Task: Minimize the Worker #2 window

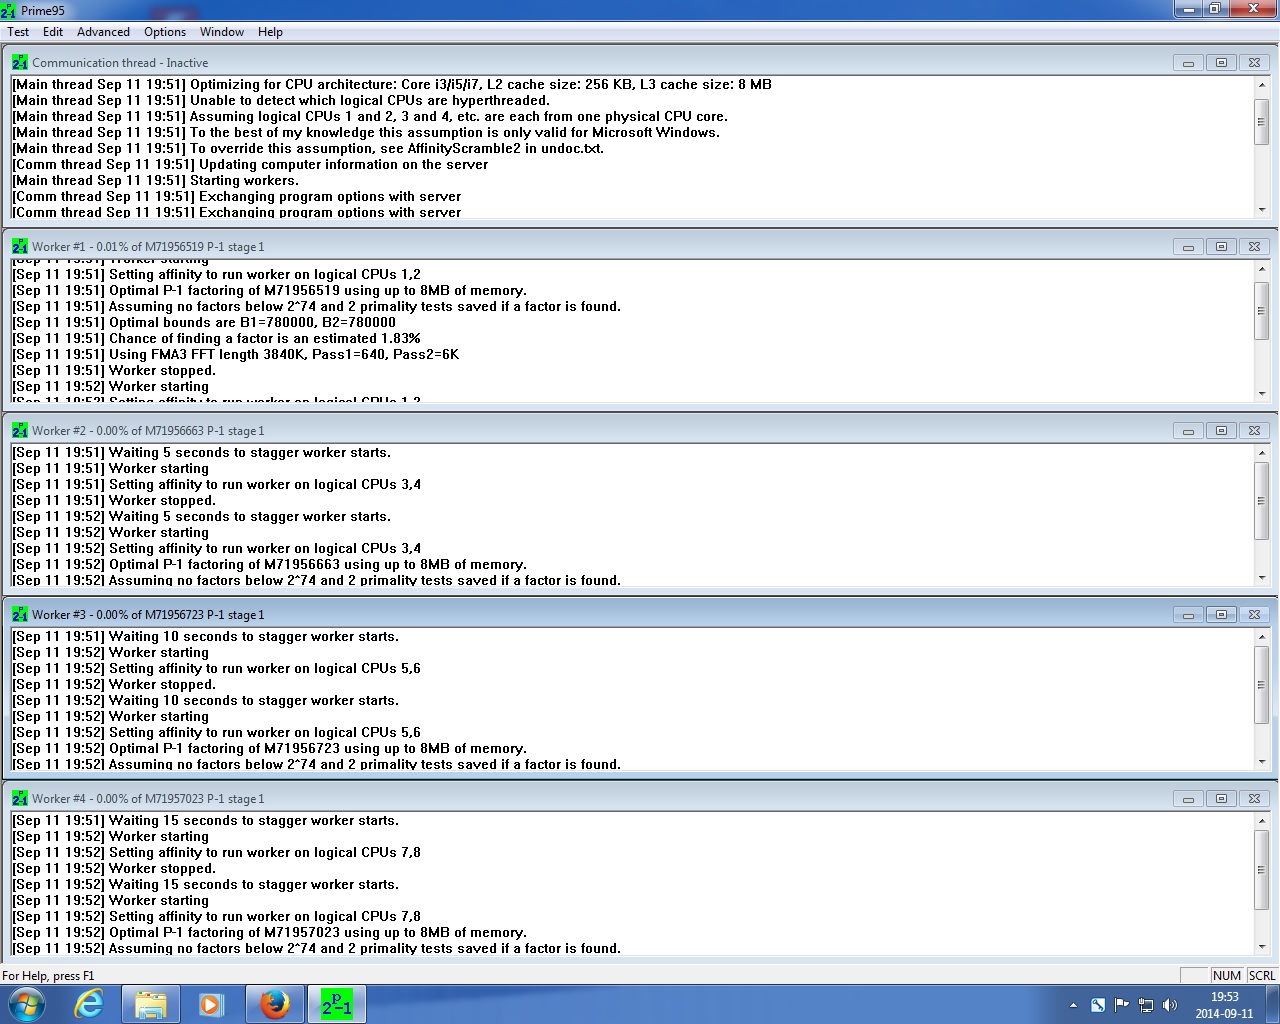Action: click(x=1188, y=430)
